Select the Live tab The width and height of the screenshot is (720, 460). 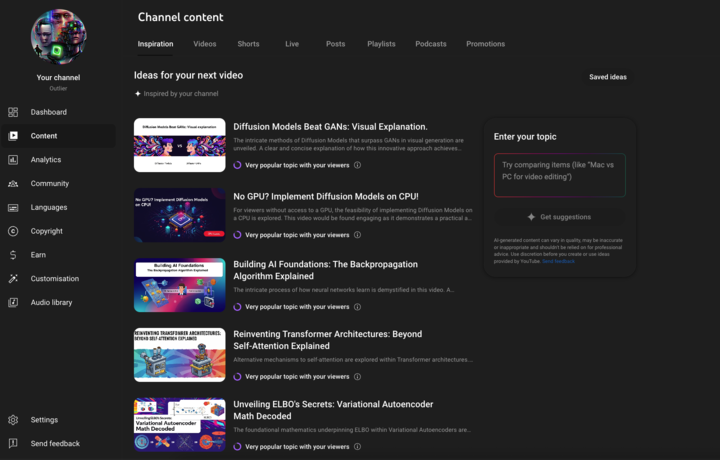coord(292,44)
